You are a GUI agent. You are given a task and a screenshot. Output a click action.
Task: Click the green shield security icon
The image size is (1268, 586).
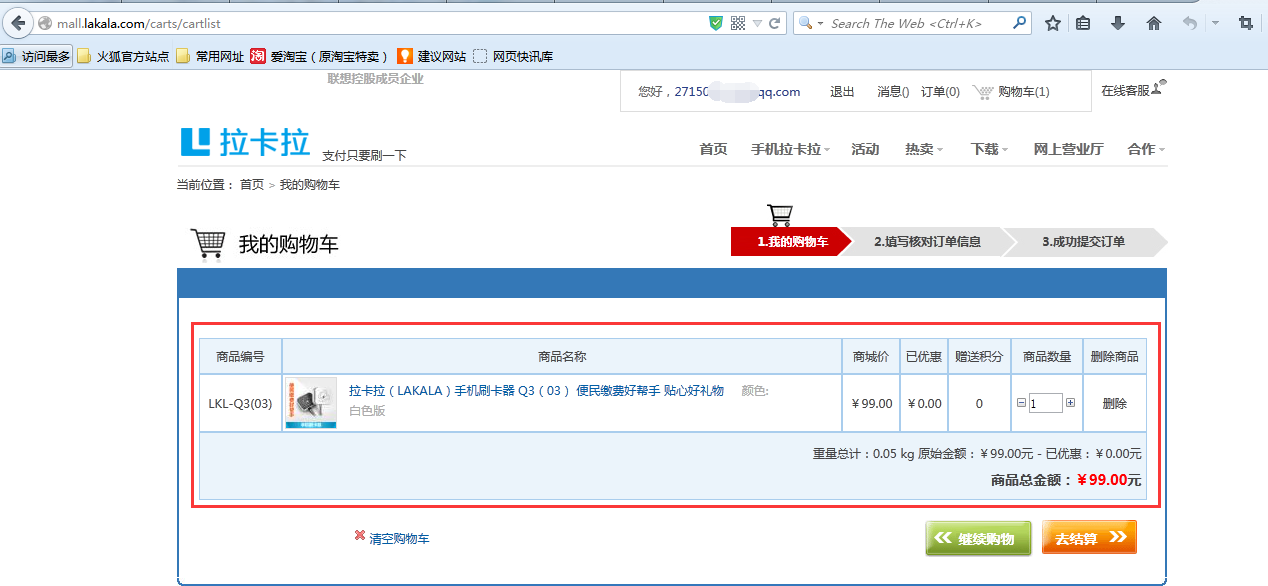click(x=716, y=23)
